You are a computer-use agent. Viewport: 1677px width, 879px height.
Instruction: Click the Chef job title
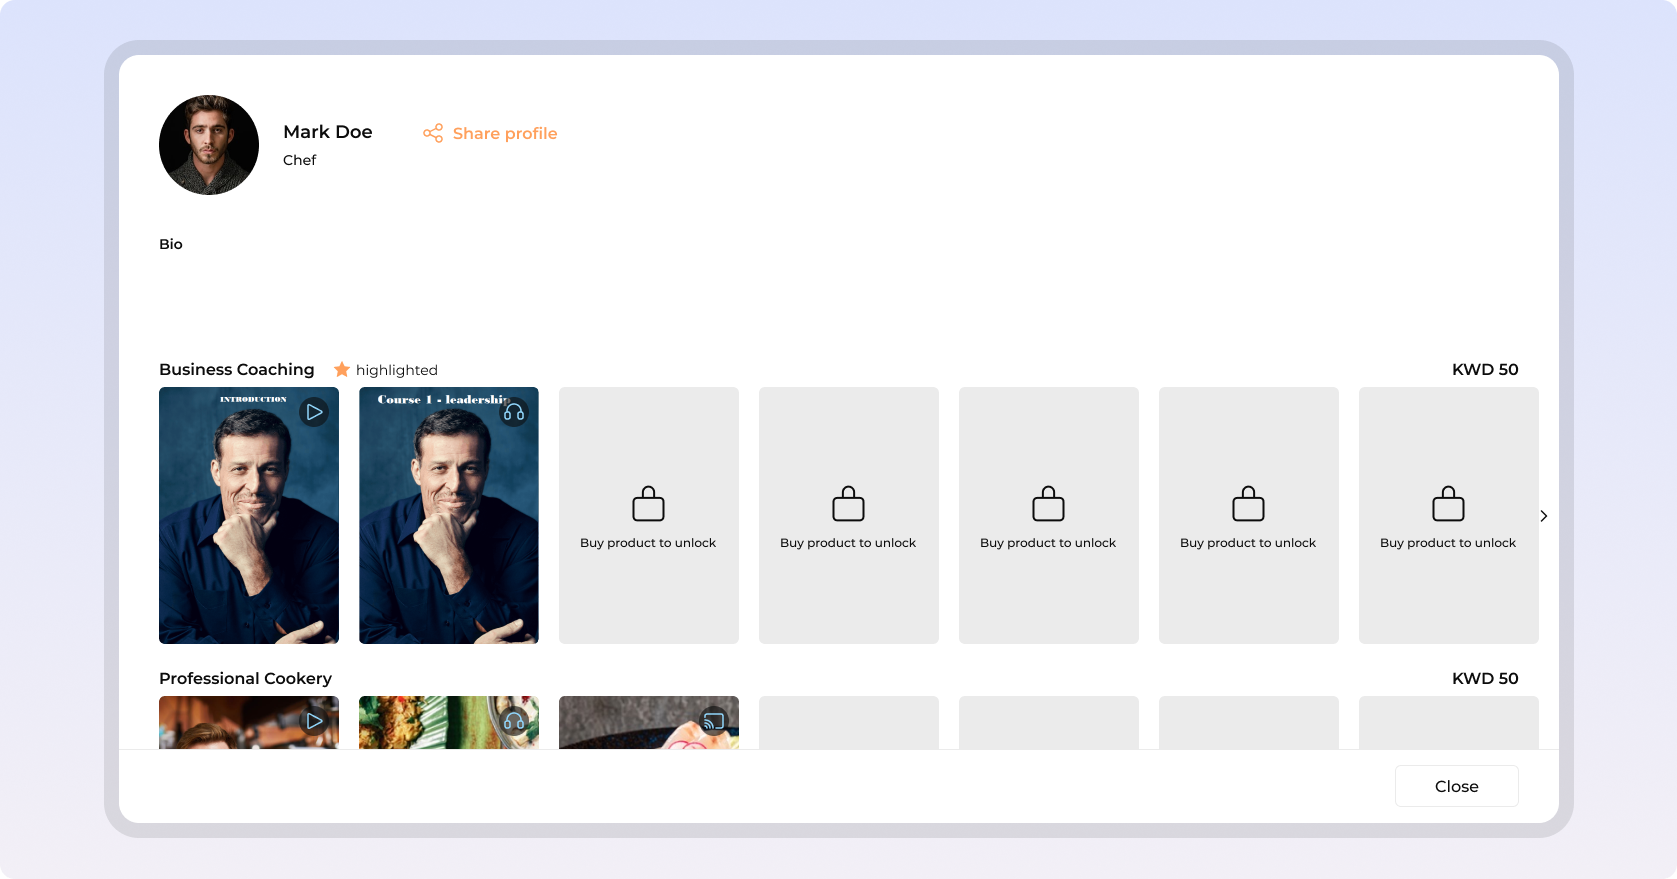coord(300,160)
